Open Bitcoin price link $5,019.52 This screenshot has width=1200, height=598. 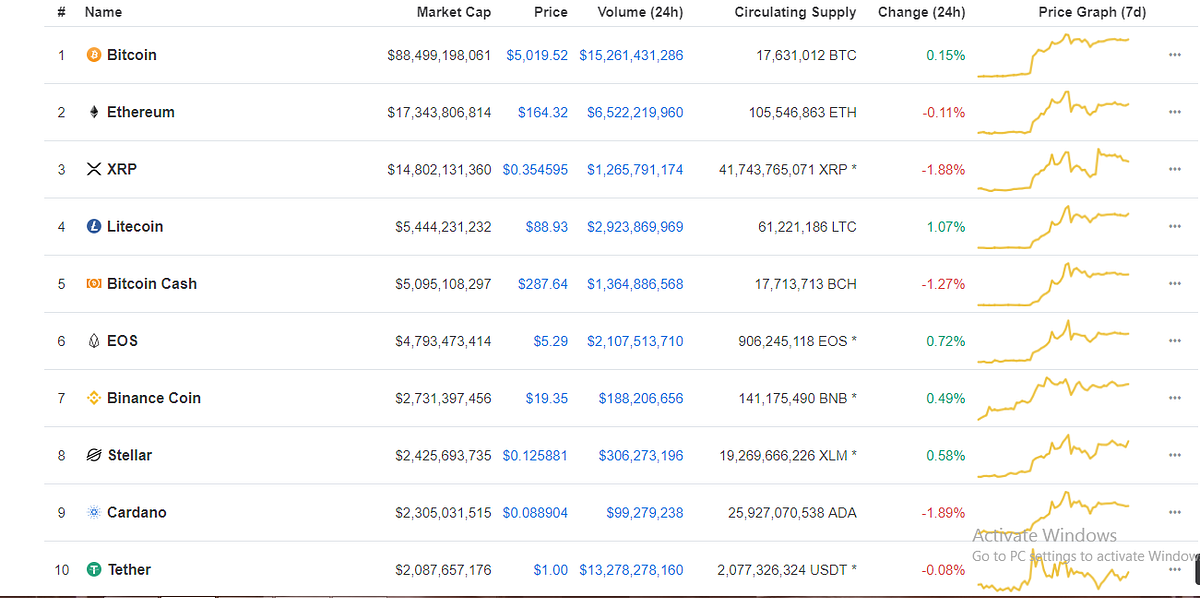[537, 55]
